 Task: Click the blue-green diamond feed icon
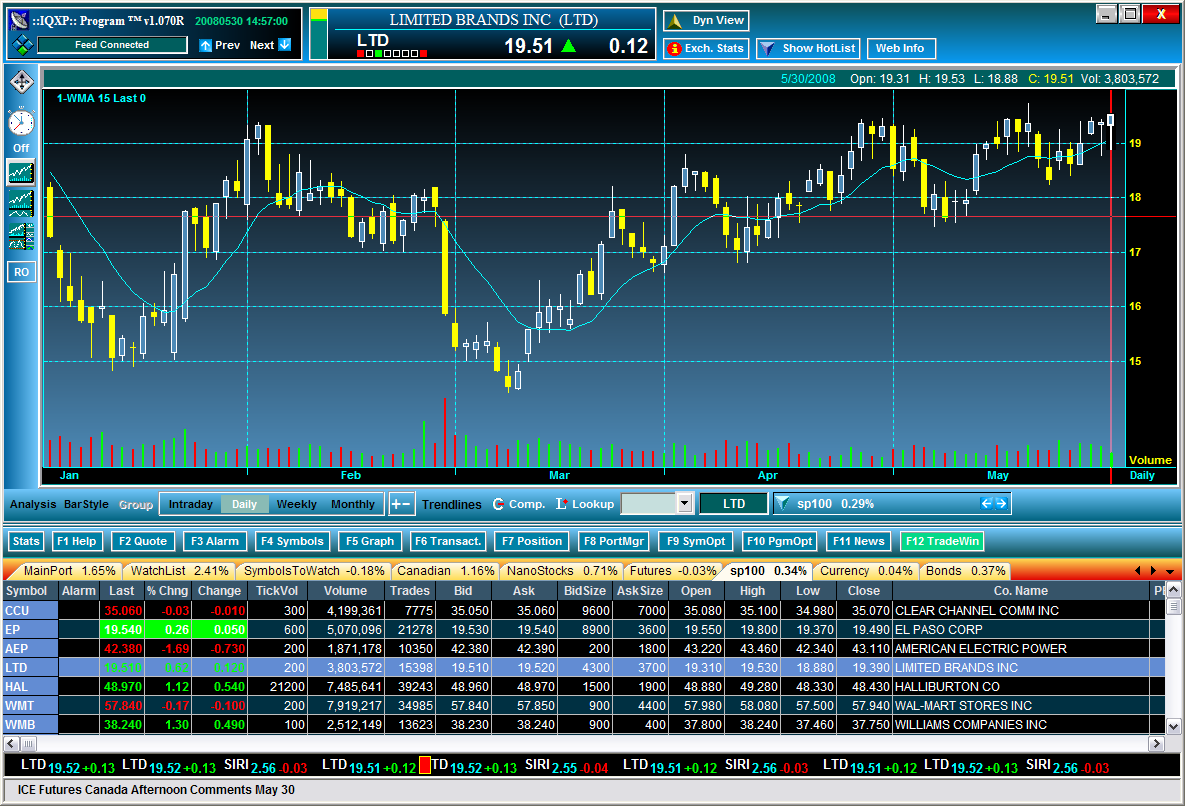pos(23,45)
